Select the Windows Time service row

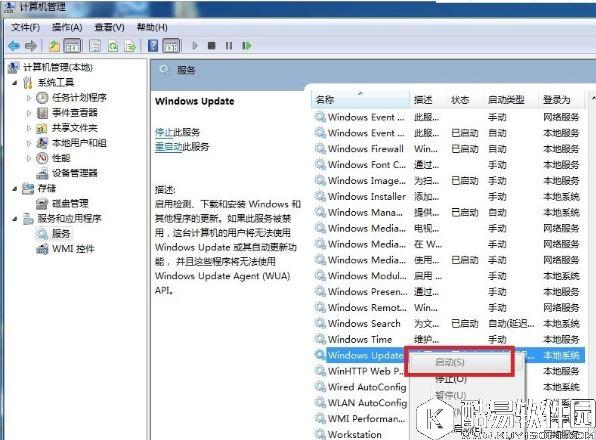tap(449, 339)
